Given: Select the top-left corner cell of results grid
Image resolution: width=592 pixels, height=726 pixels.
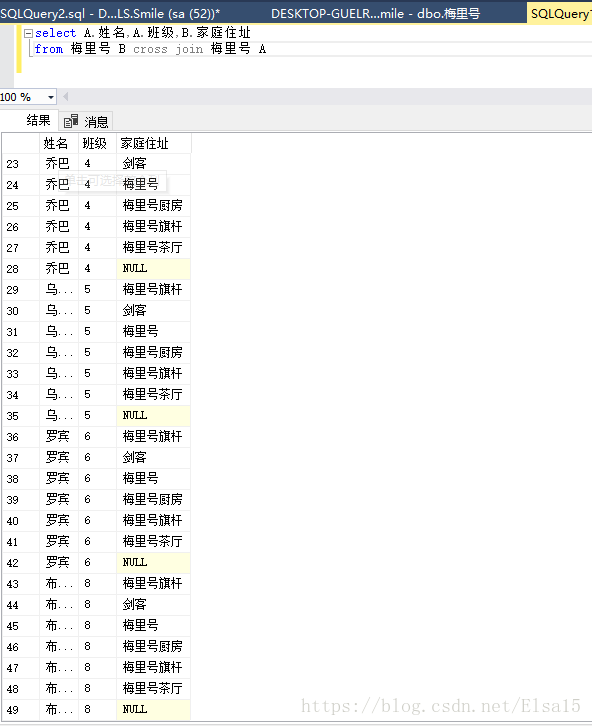Looking at the screenshot, I should point(21,144).
